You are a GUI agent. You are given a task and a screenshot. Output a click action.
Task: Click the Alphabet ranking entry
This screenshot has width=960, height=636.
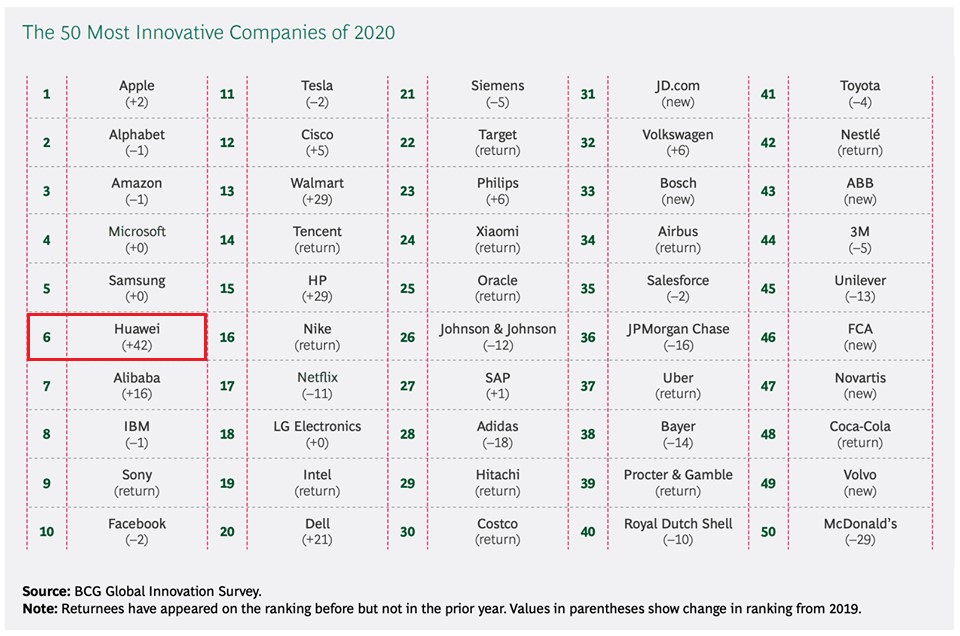(137, 143)
